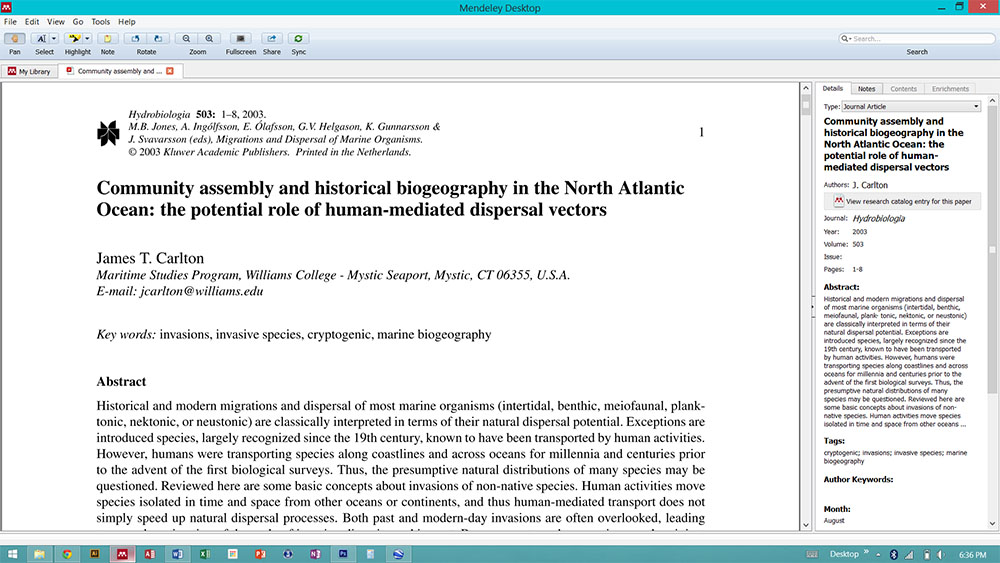Screen dimensions: 1000x563
Task: Click the details panel scrollbar down arrow
Action: pyautogui.click(x=992, y=524)
